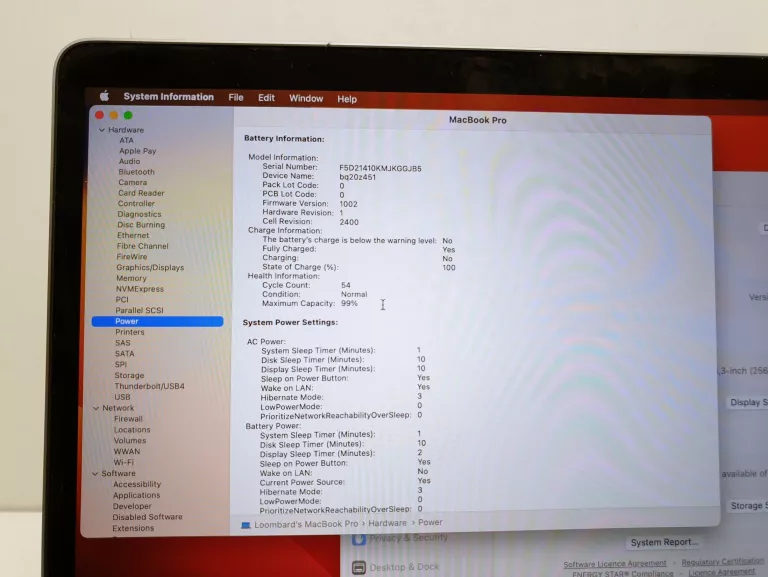Click the System Report button behind
Viewport: 768px width, 577px height.
coord(664,543)
